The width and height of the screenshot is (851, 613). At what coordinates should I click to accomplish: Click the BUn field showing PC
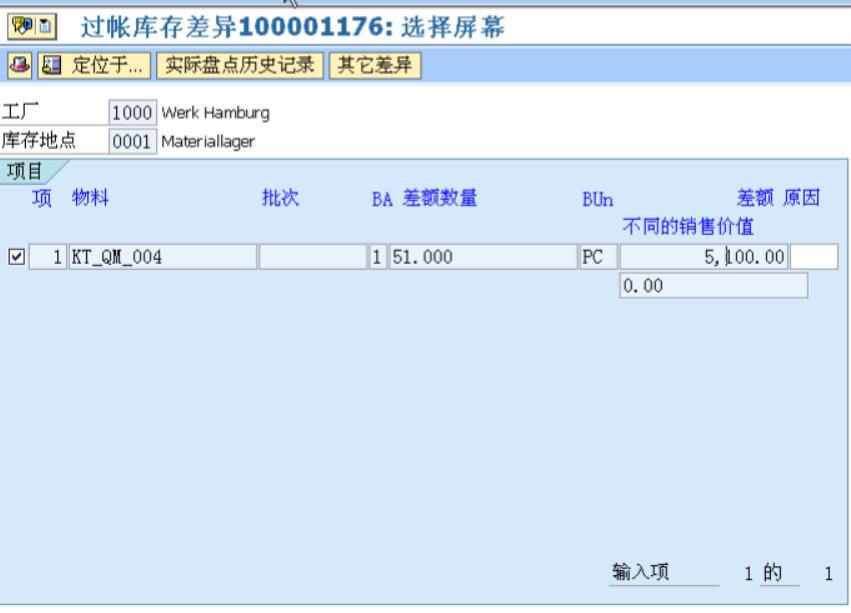(597, 256)
